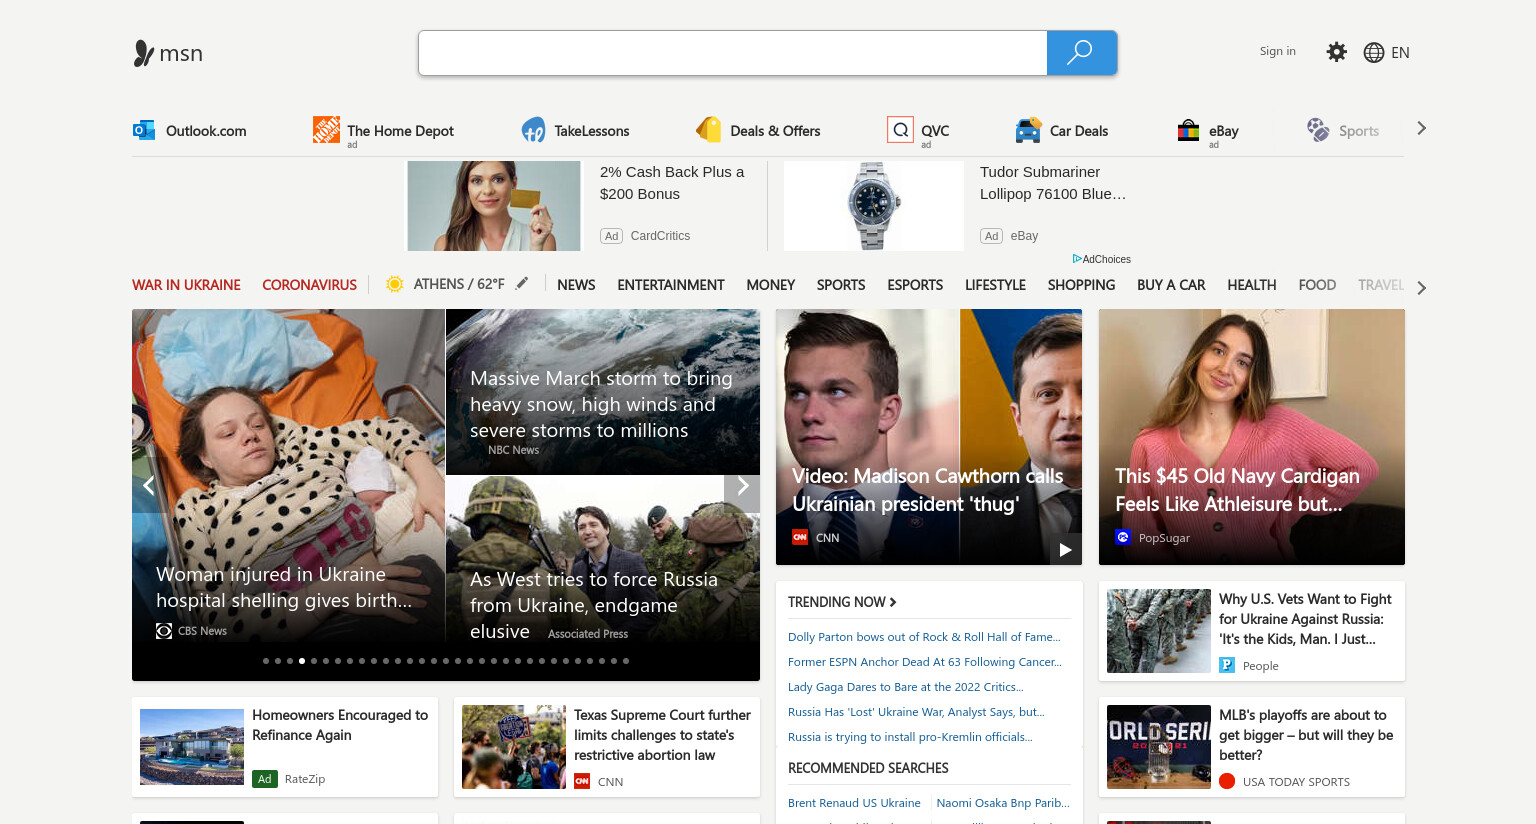Click the Sports shortcut icon
Viewport: 1536px width, 824px height.
pyautogui.click(x=1318, y=130)
